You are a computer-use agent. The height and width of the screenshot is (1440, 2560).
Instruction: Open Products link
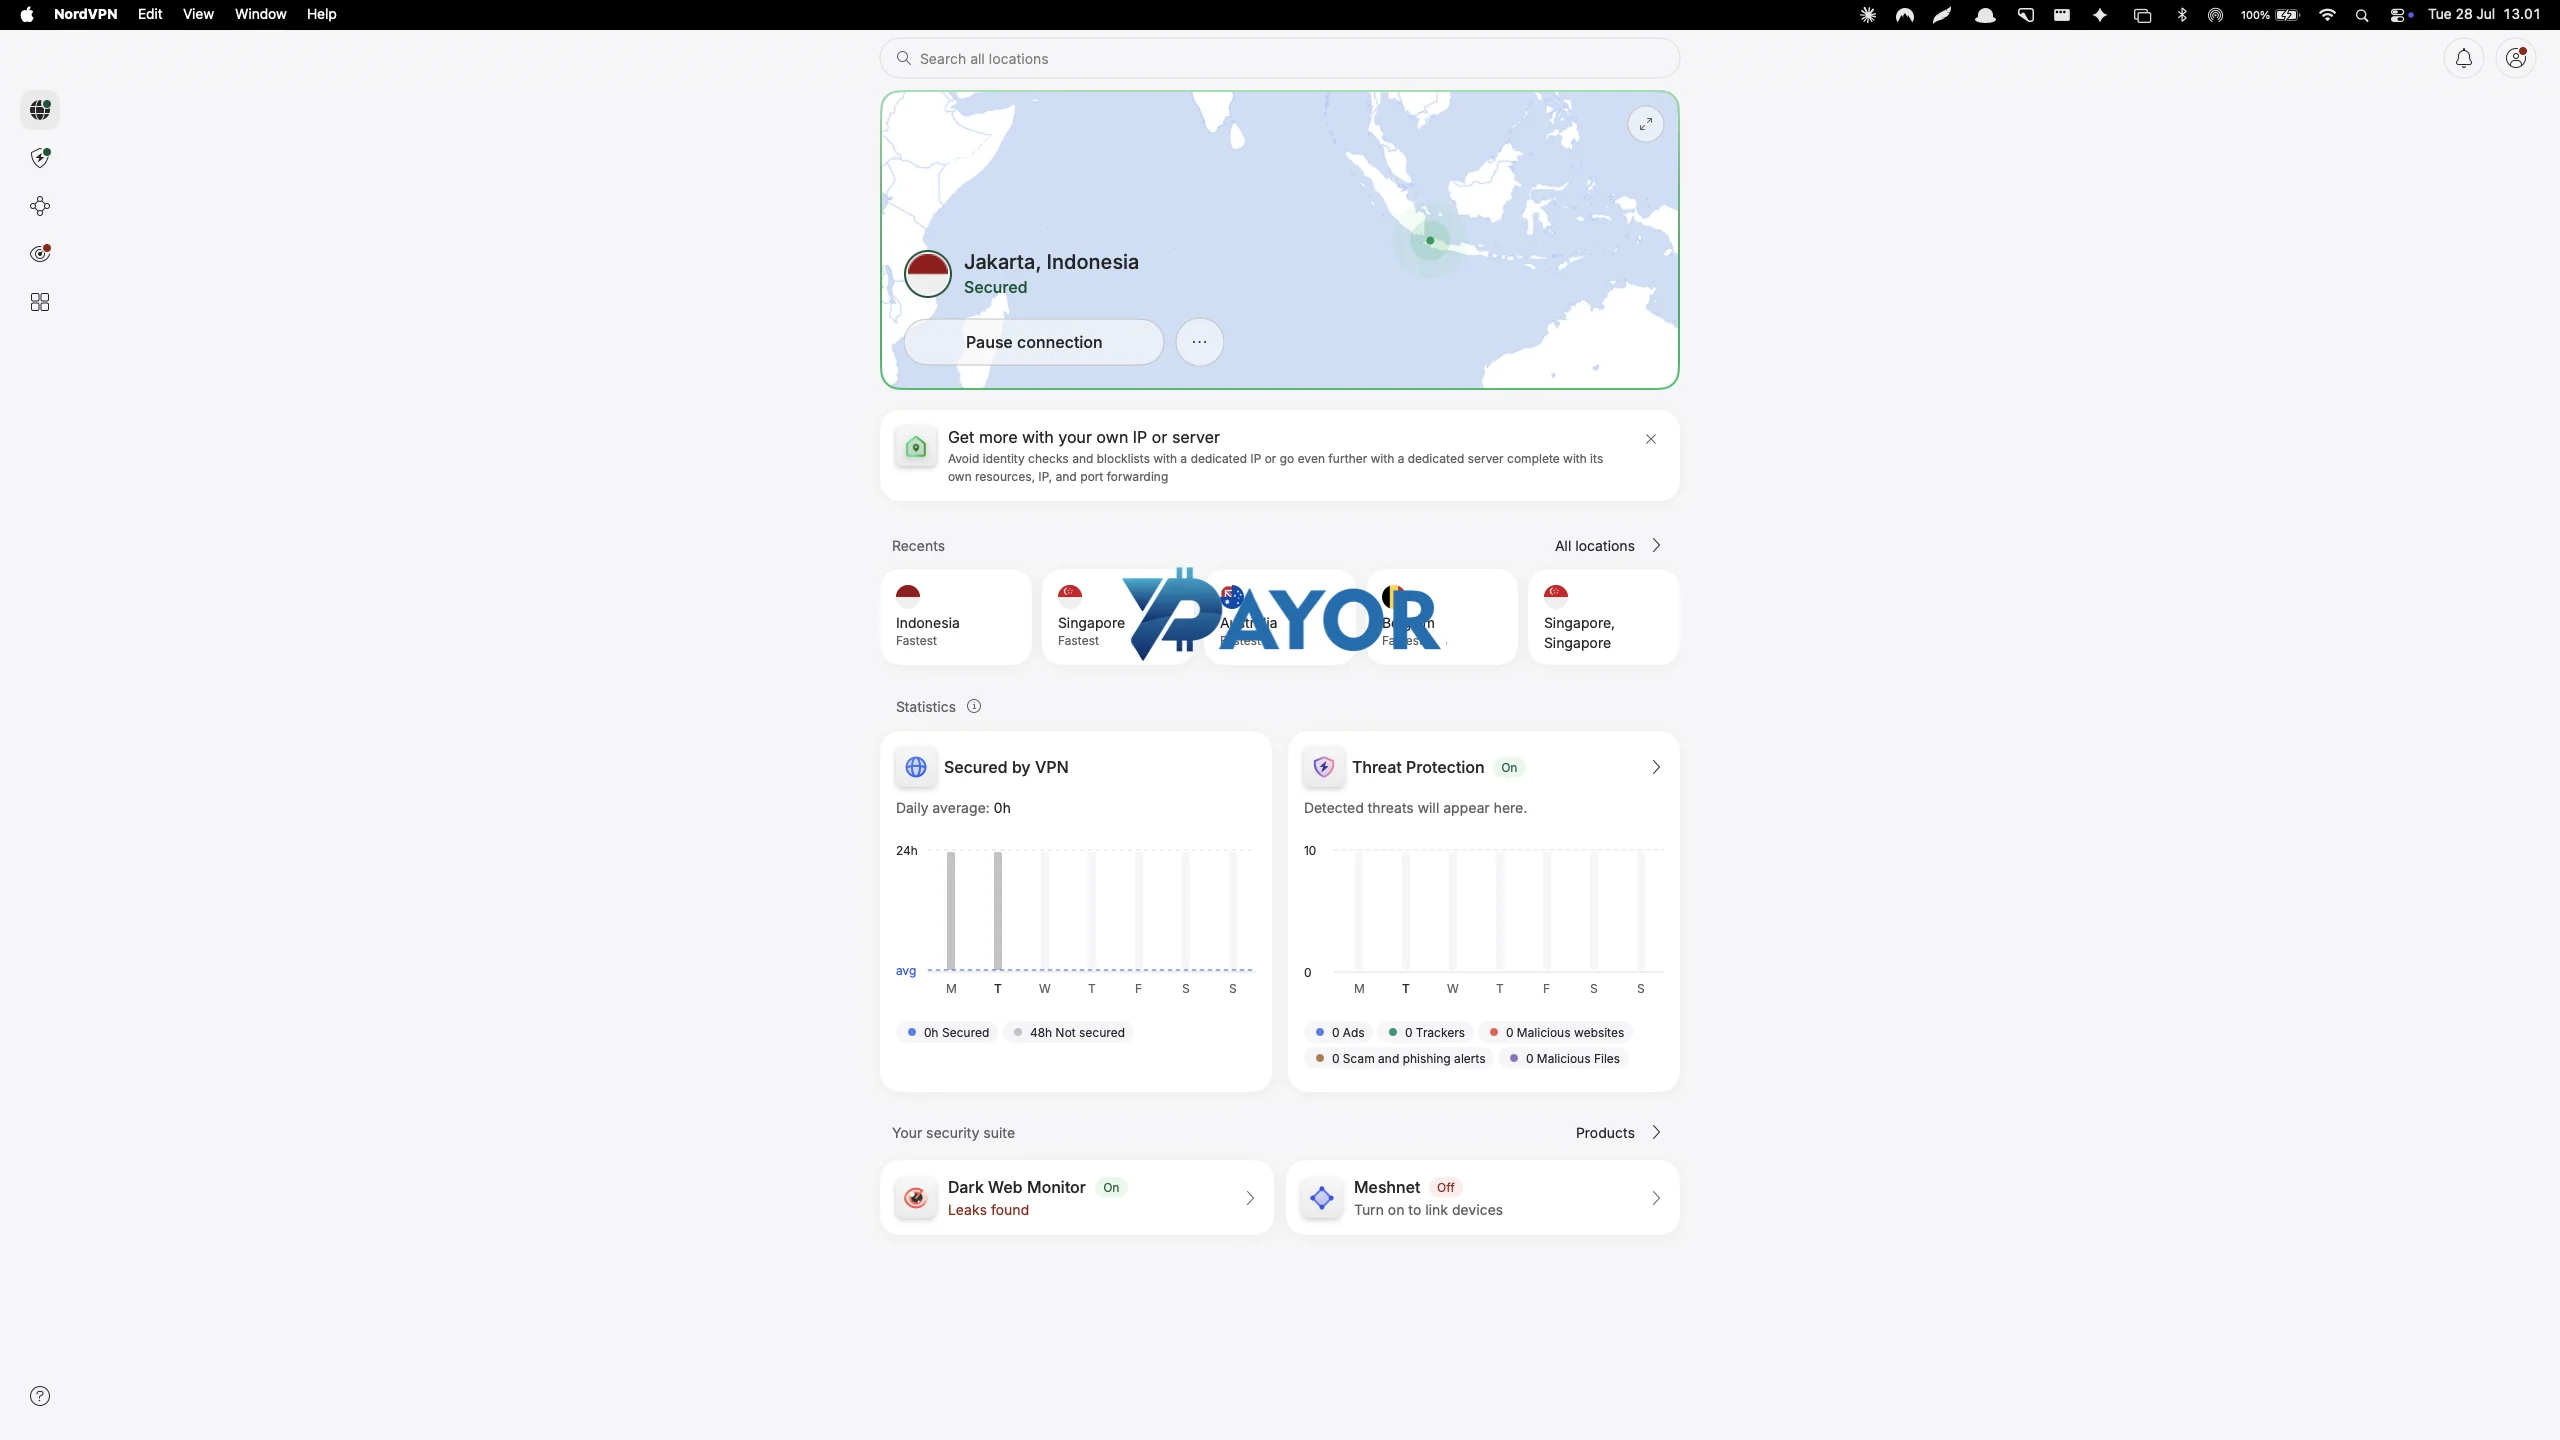point(1605,1133)
